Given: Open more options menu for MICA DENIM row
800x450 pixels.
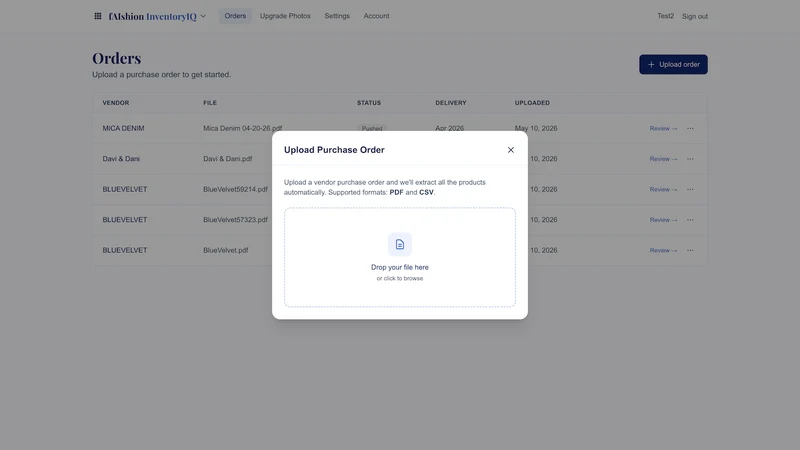Looking at the screenshot, I should (x=690, y=129).
